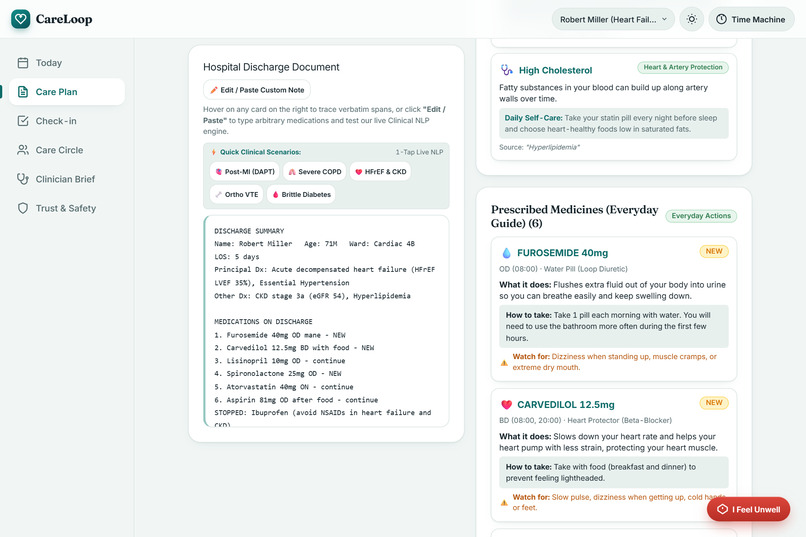Image resolution: width=806 pixels, height=537 pixels.
Task: Load the Post-MI (DAPT) scenario
Action: (x=244, y=172)
